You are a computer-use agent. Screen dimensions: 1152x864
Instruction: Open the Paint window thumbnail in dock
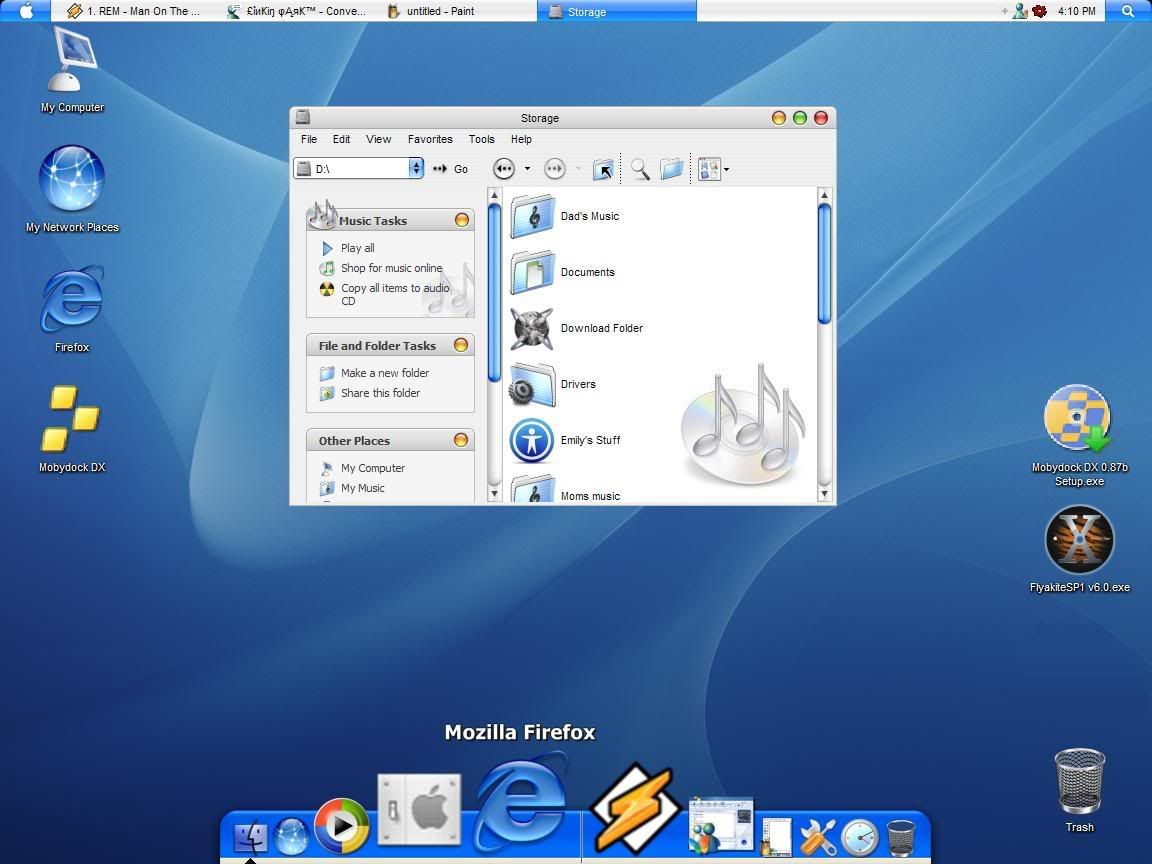coord(776,838)
